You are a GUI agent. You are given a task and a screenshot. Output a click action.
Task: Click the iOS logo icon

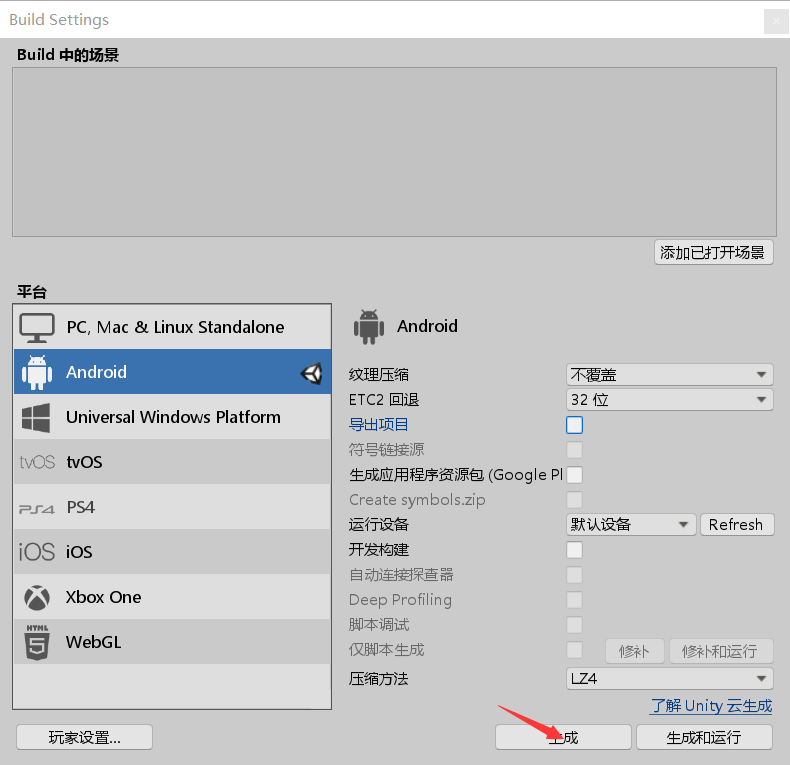(x=37, y=552)
